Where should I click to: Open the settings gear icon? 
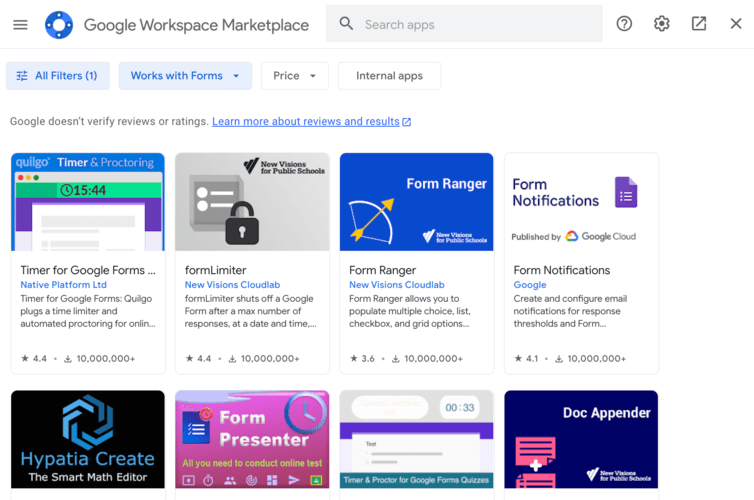662,24
